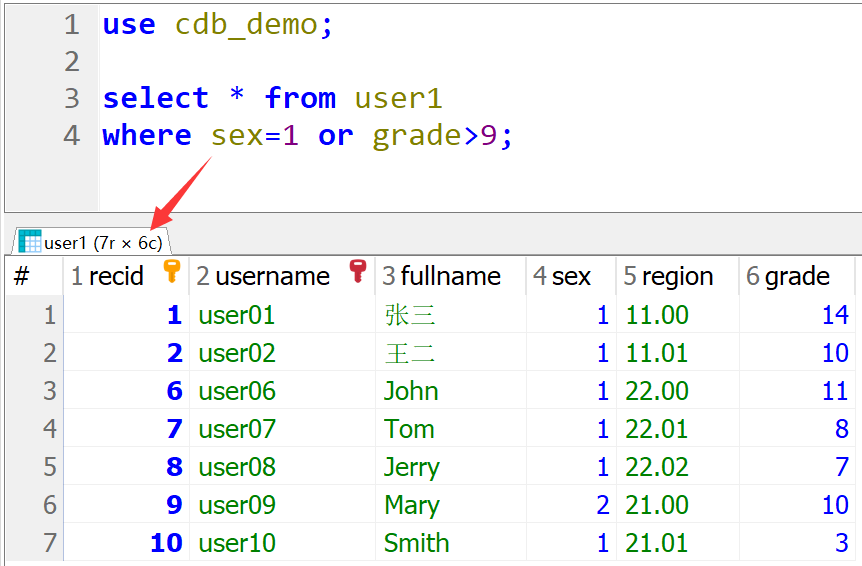Click line number 3 in the editor gutter
862x566 pixels.
(71, 98)
